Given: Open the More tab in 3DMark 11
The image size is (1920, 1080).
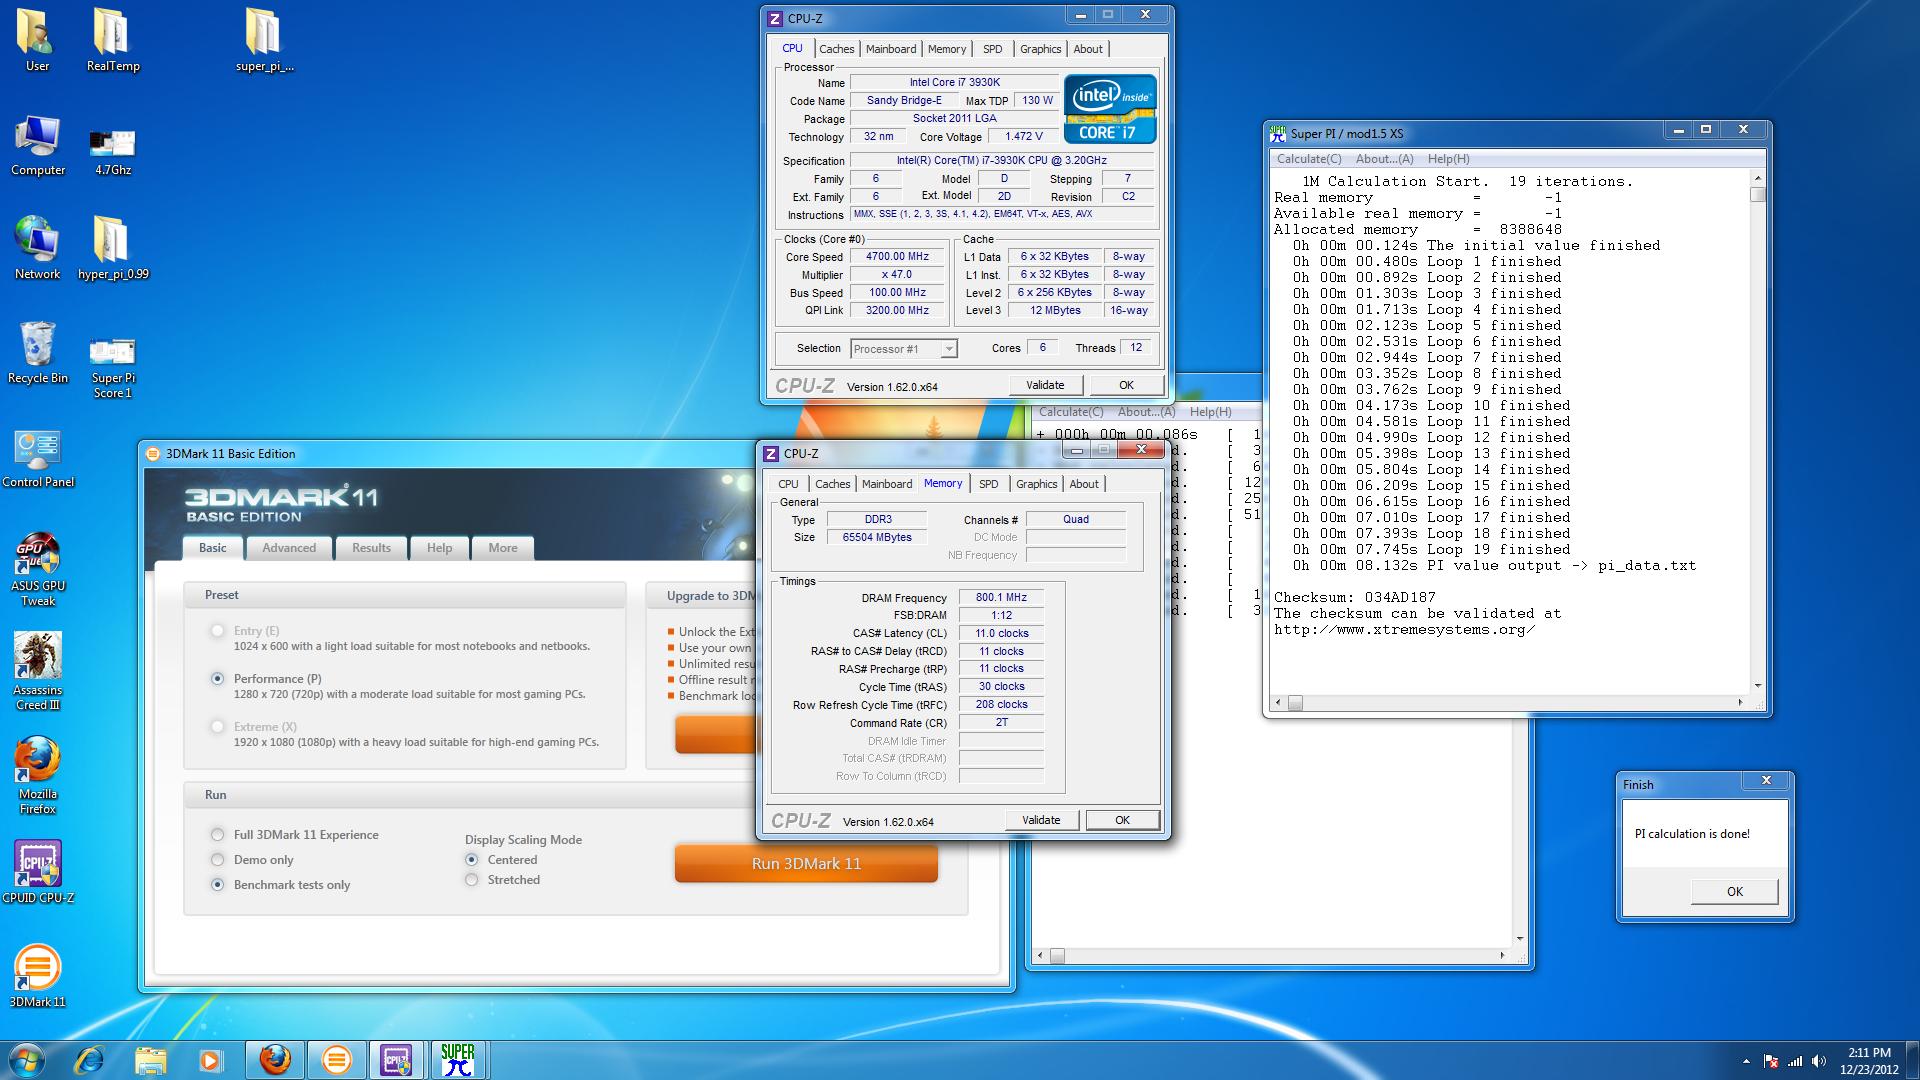Looking at the screenshot, I should (x=503, y=548).
